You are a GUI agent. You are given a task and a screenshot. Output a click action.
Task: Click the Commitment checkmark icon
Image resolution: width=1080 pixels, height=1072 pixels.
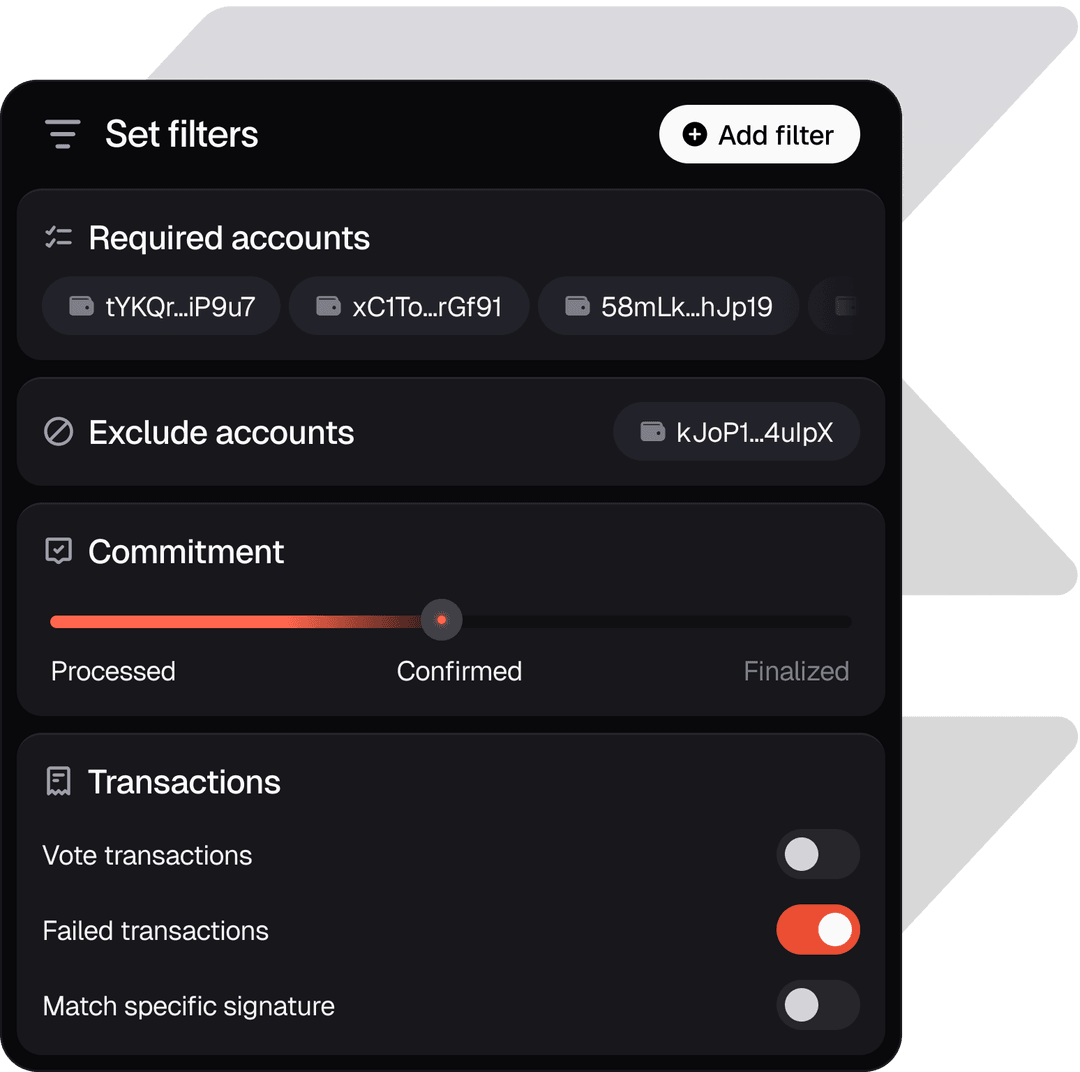tap(59, 550)
